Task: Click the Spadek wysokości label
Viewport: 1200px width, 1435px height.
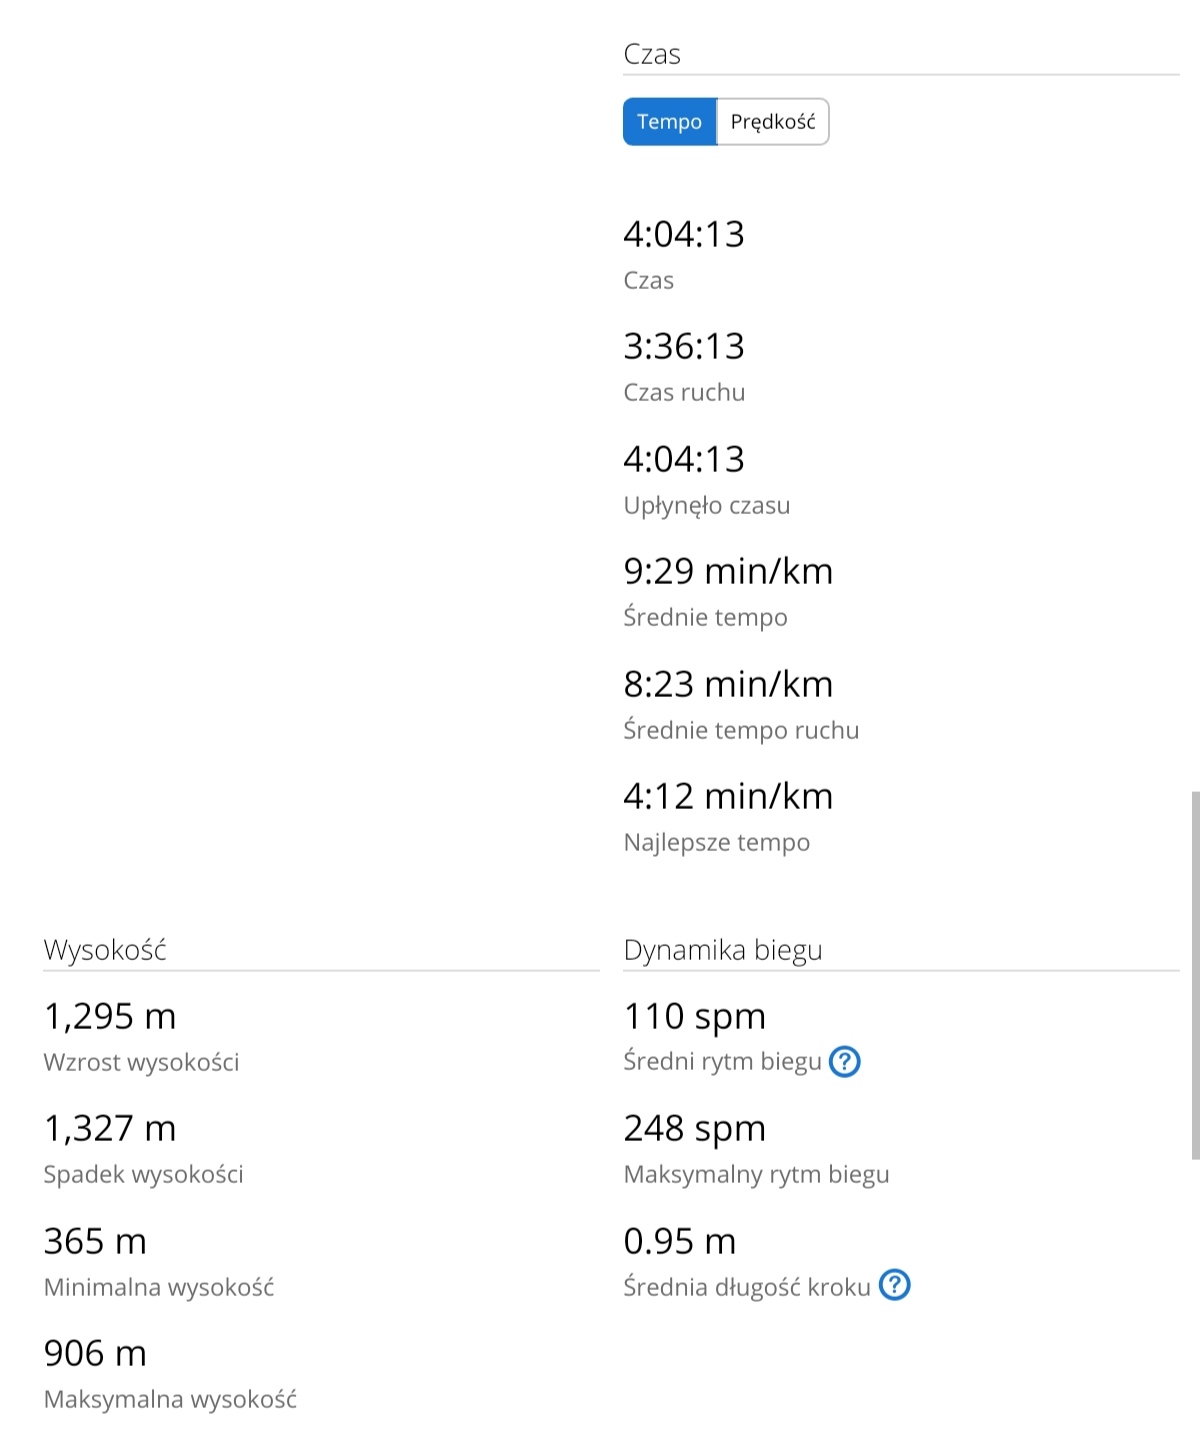Action: coord(143,1174)
